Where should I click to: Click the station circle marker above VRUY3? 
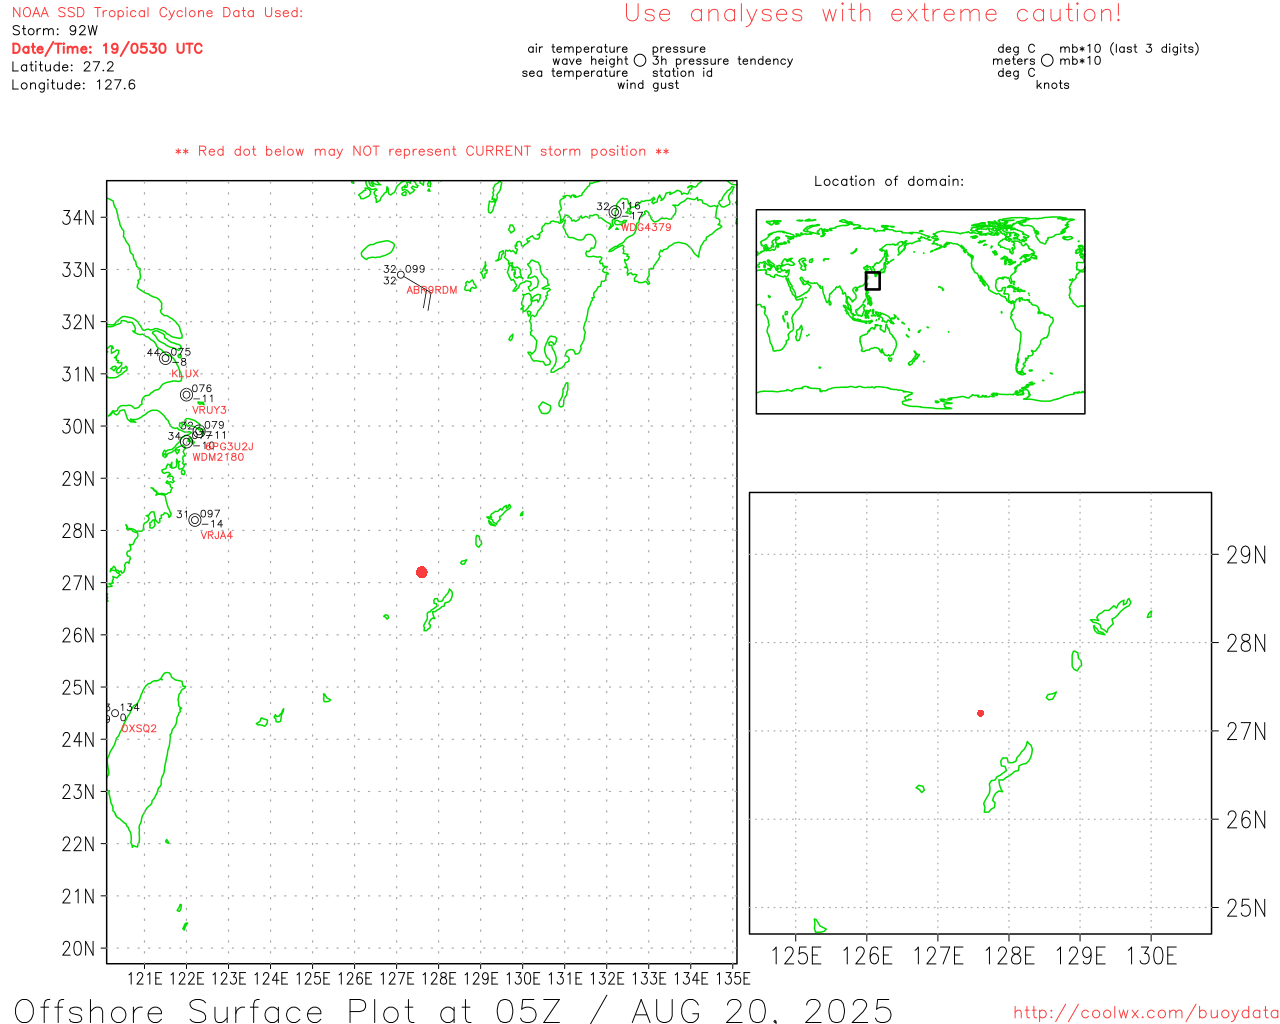tap(186, 395)
